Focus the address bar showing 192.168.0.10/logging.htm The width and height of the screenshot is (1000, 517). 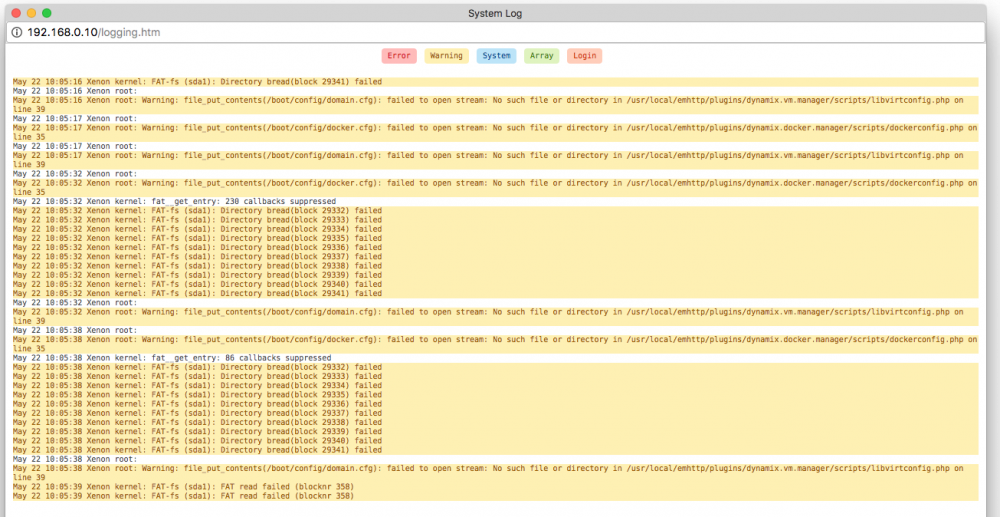click(x=495, y=32)
